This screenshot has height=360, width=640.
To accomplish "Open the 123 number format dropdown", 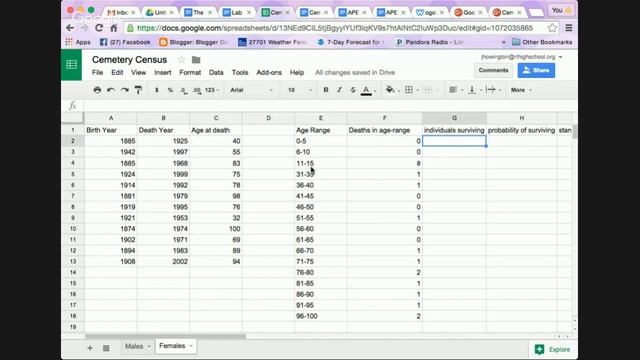I will [x=212, y=90].
